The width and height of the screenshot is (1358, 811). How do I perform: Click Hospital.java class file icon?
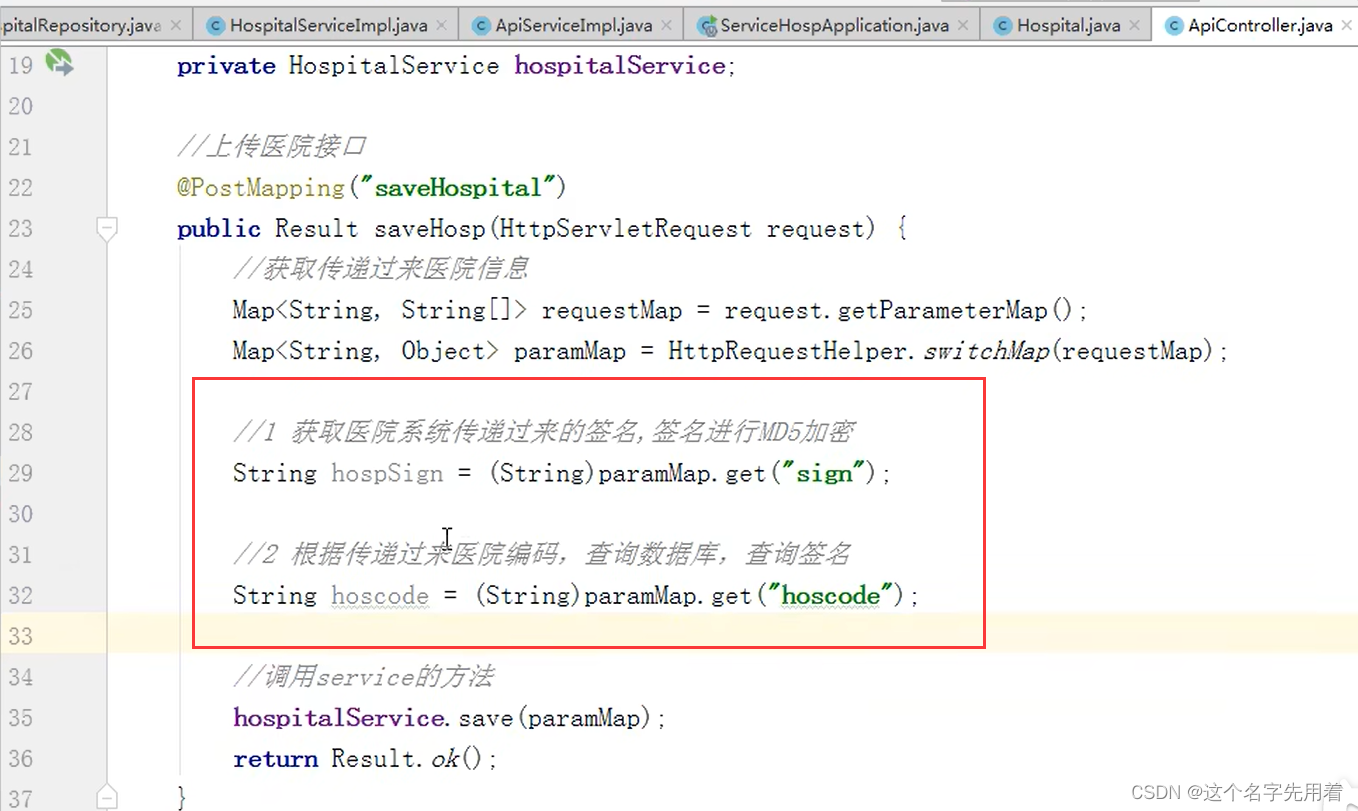pos(1001,26)
